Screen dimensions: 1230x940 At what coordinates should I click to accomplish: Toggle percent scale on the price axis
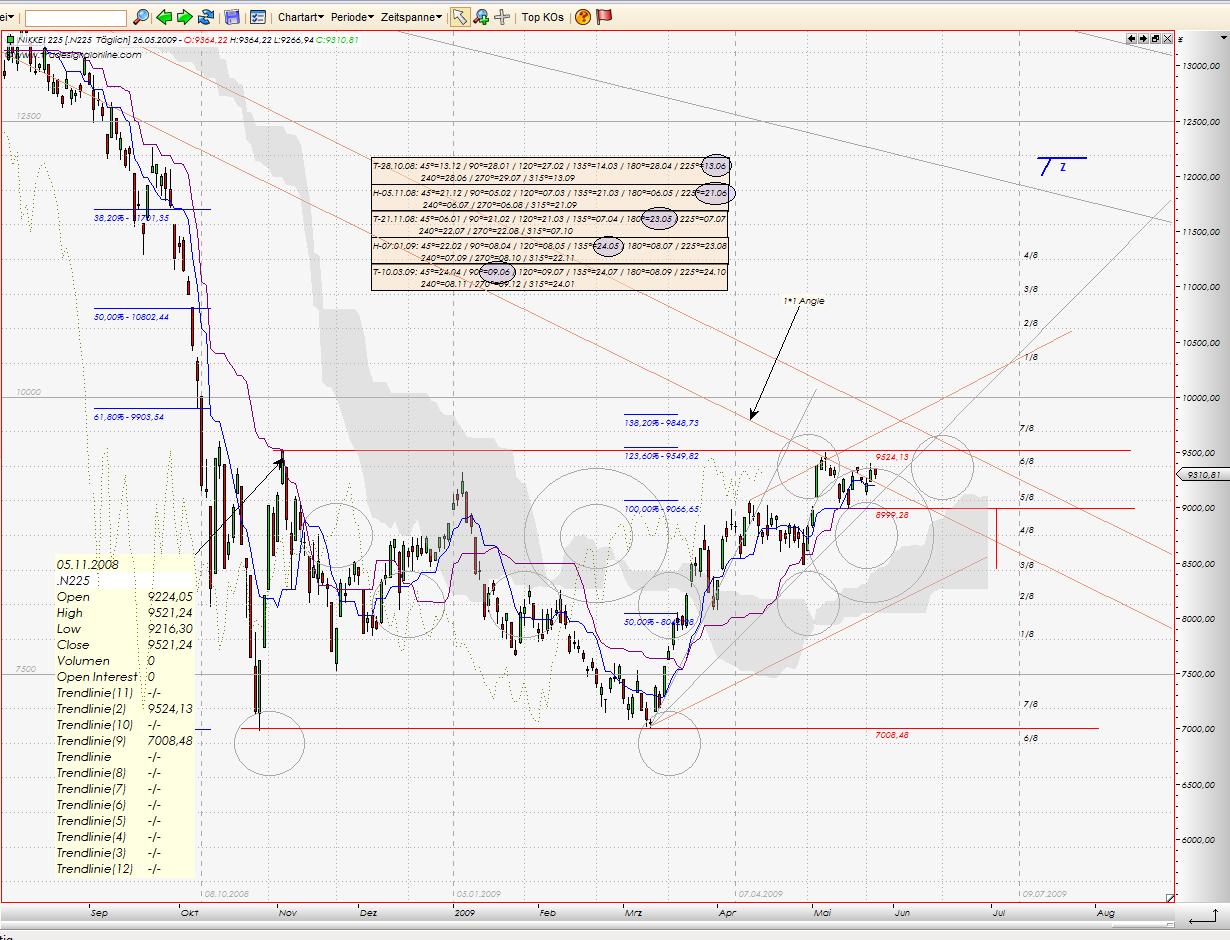[1180, 39]
